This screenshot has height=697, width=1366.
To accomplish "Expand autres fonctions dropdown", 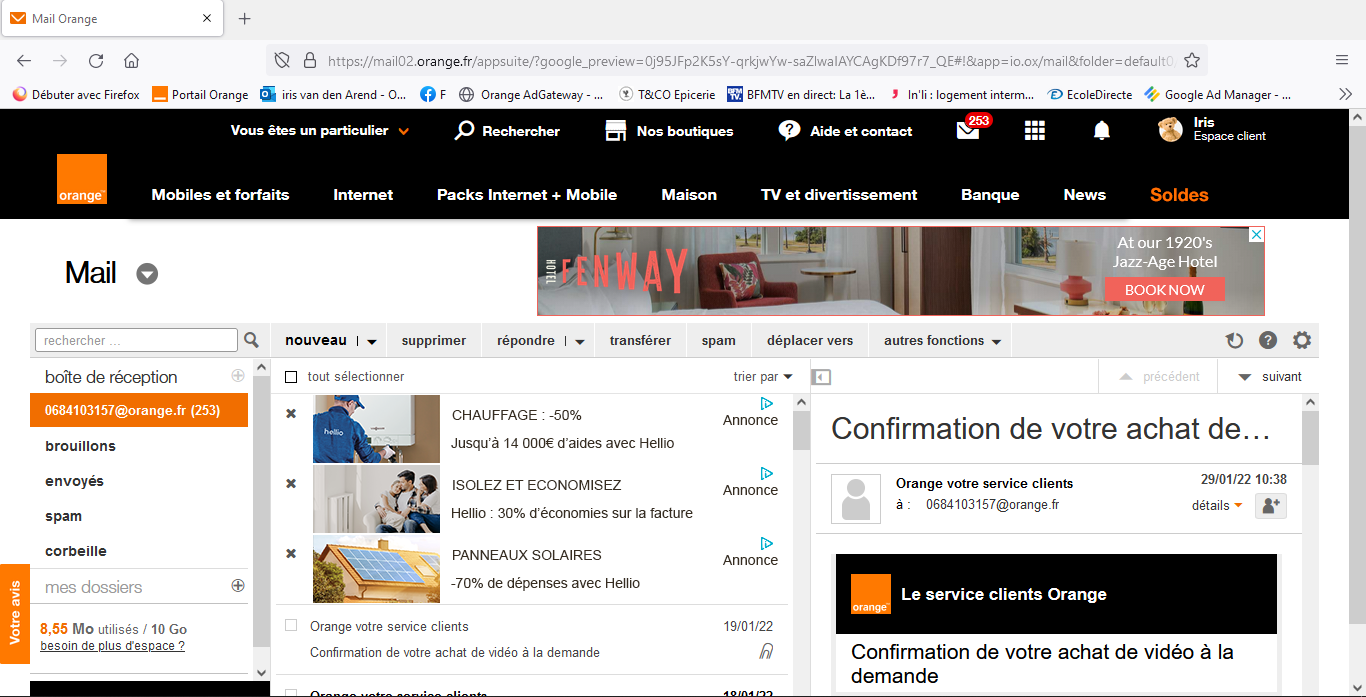I will [x=942, y=341].
